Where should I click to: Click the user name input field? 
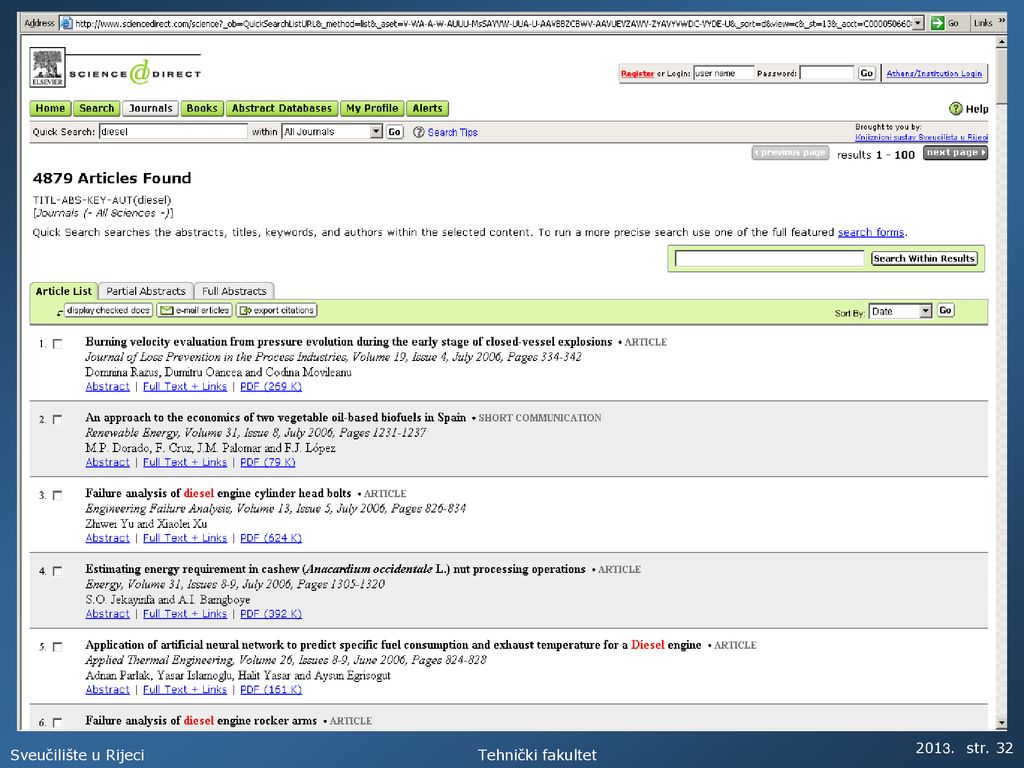(724, 73)
